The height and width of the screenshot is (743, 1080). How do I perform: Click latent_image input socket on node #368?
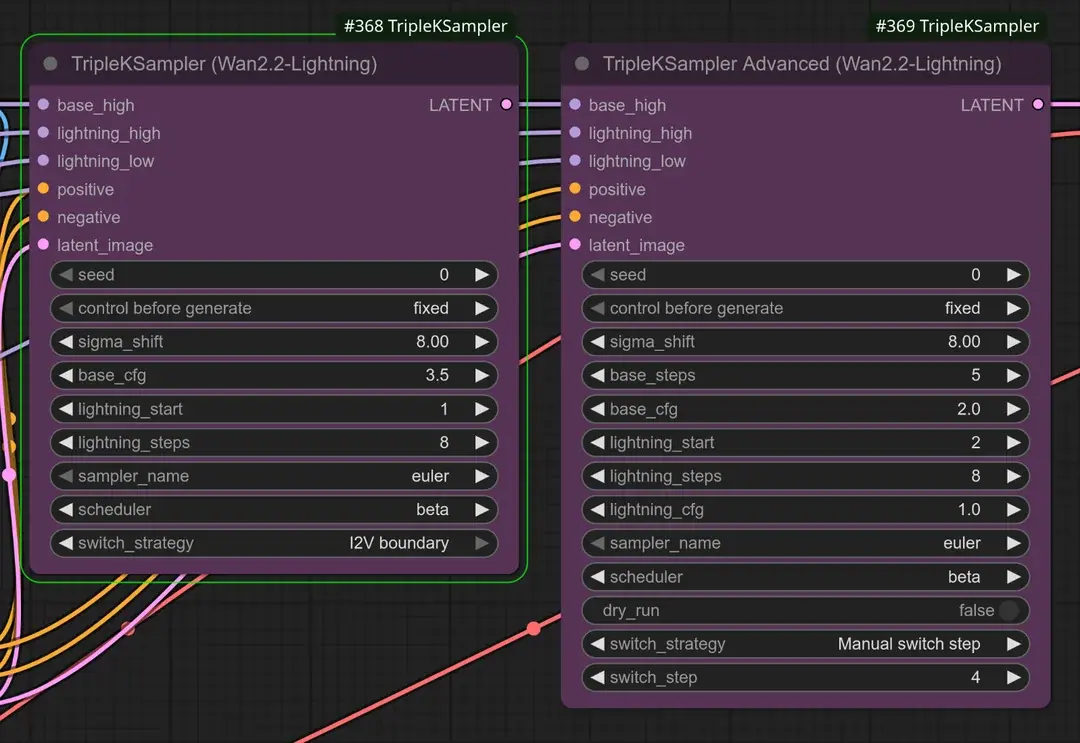(x=43, y=245)
